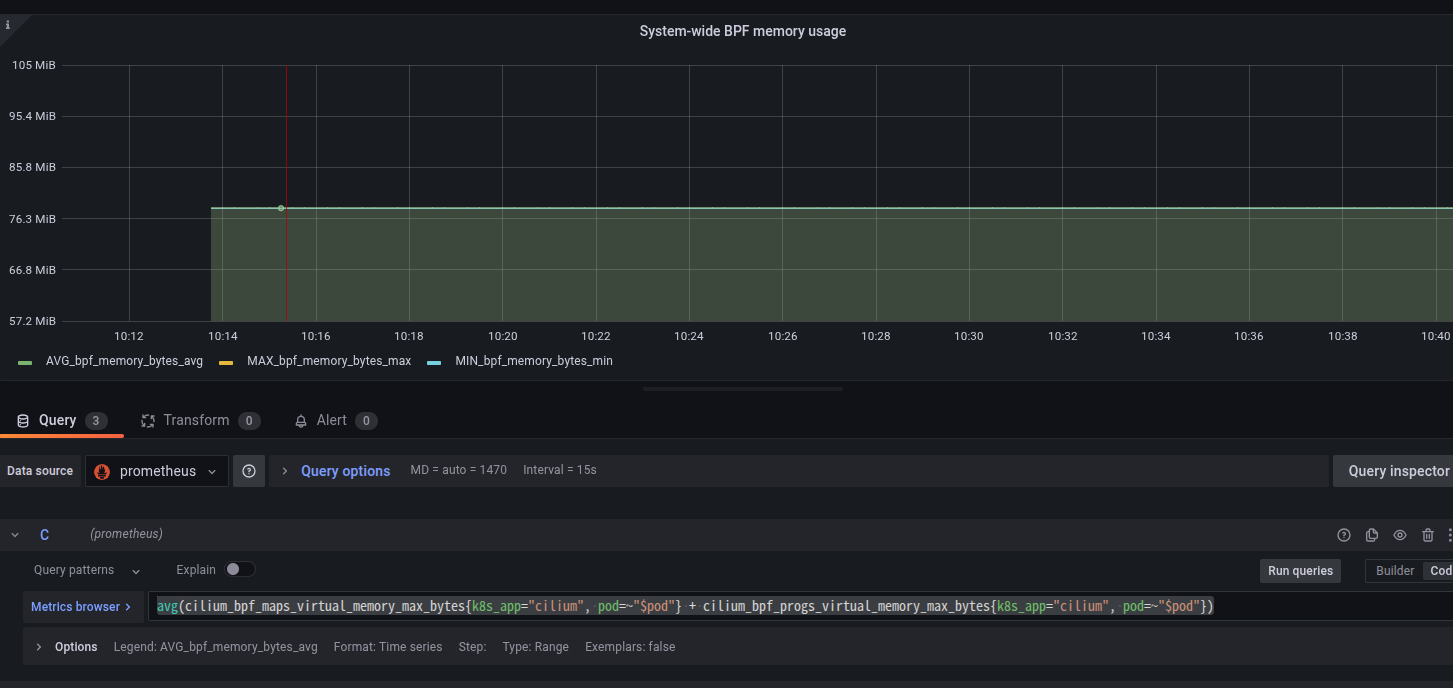Open the Query patterns dropdown

87,570
